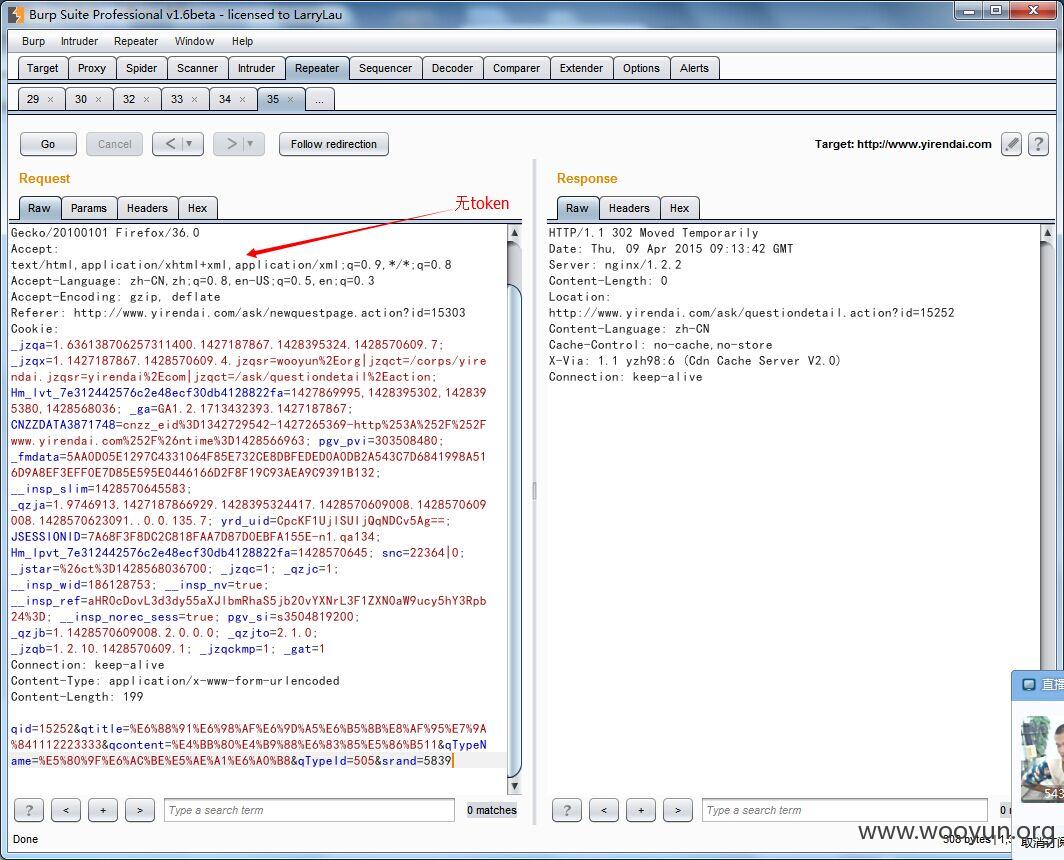1064x860 pixels.
Task: Go back to previous request in history
Action: point(170,144)
